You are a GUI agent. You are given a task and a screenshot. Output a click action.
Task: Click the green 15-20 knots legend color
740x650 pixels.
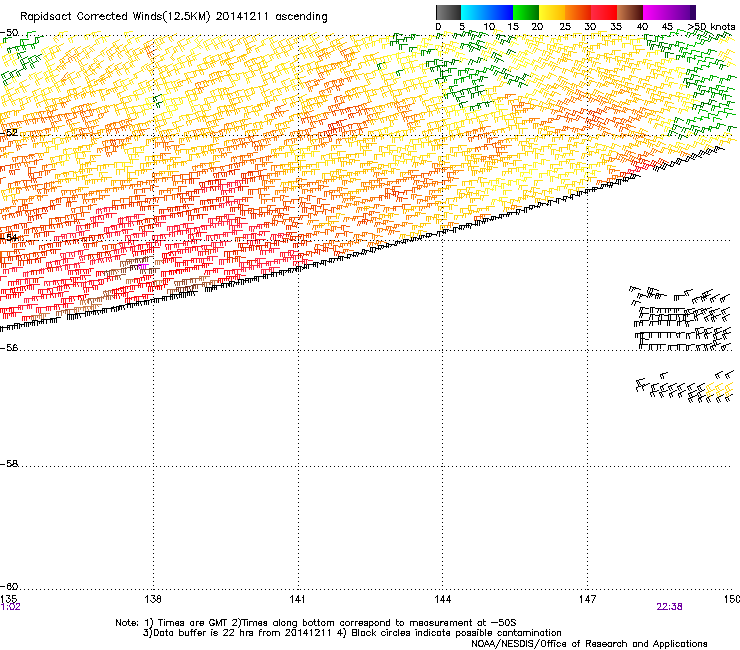pos(526,12)
